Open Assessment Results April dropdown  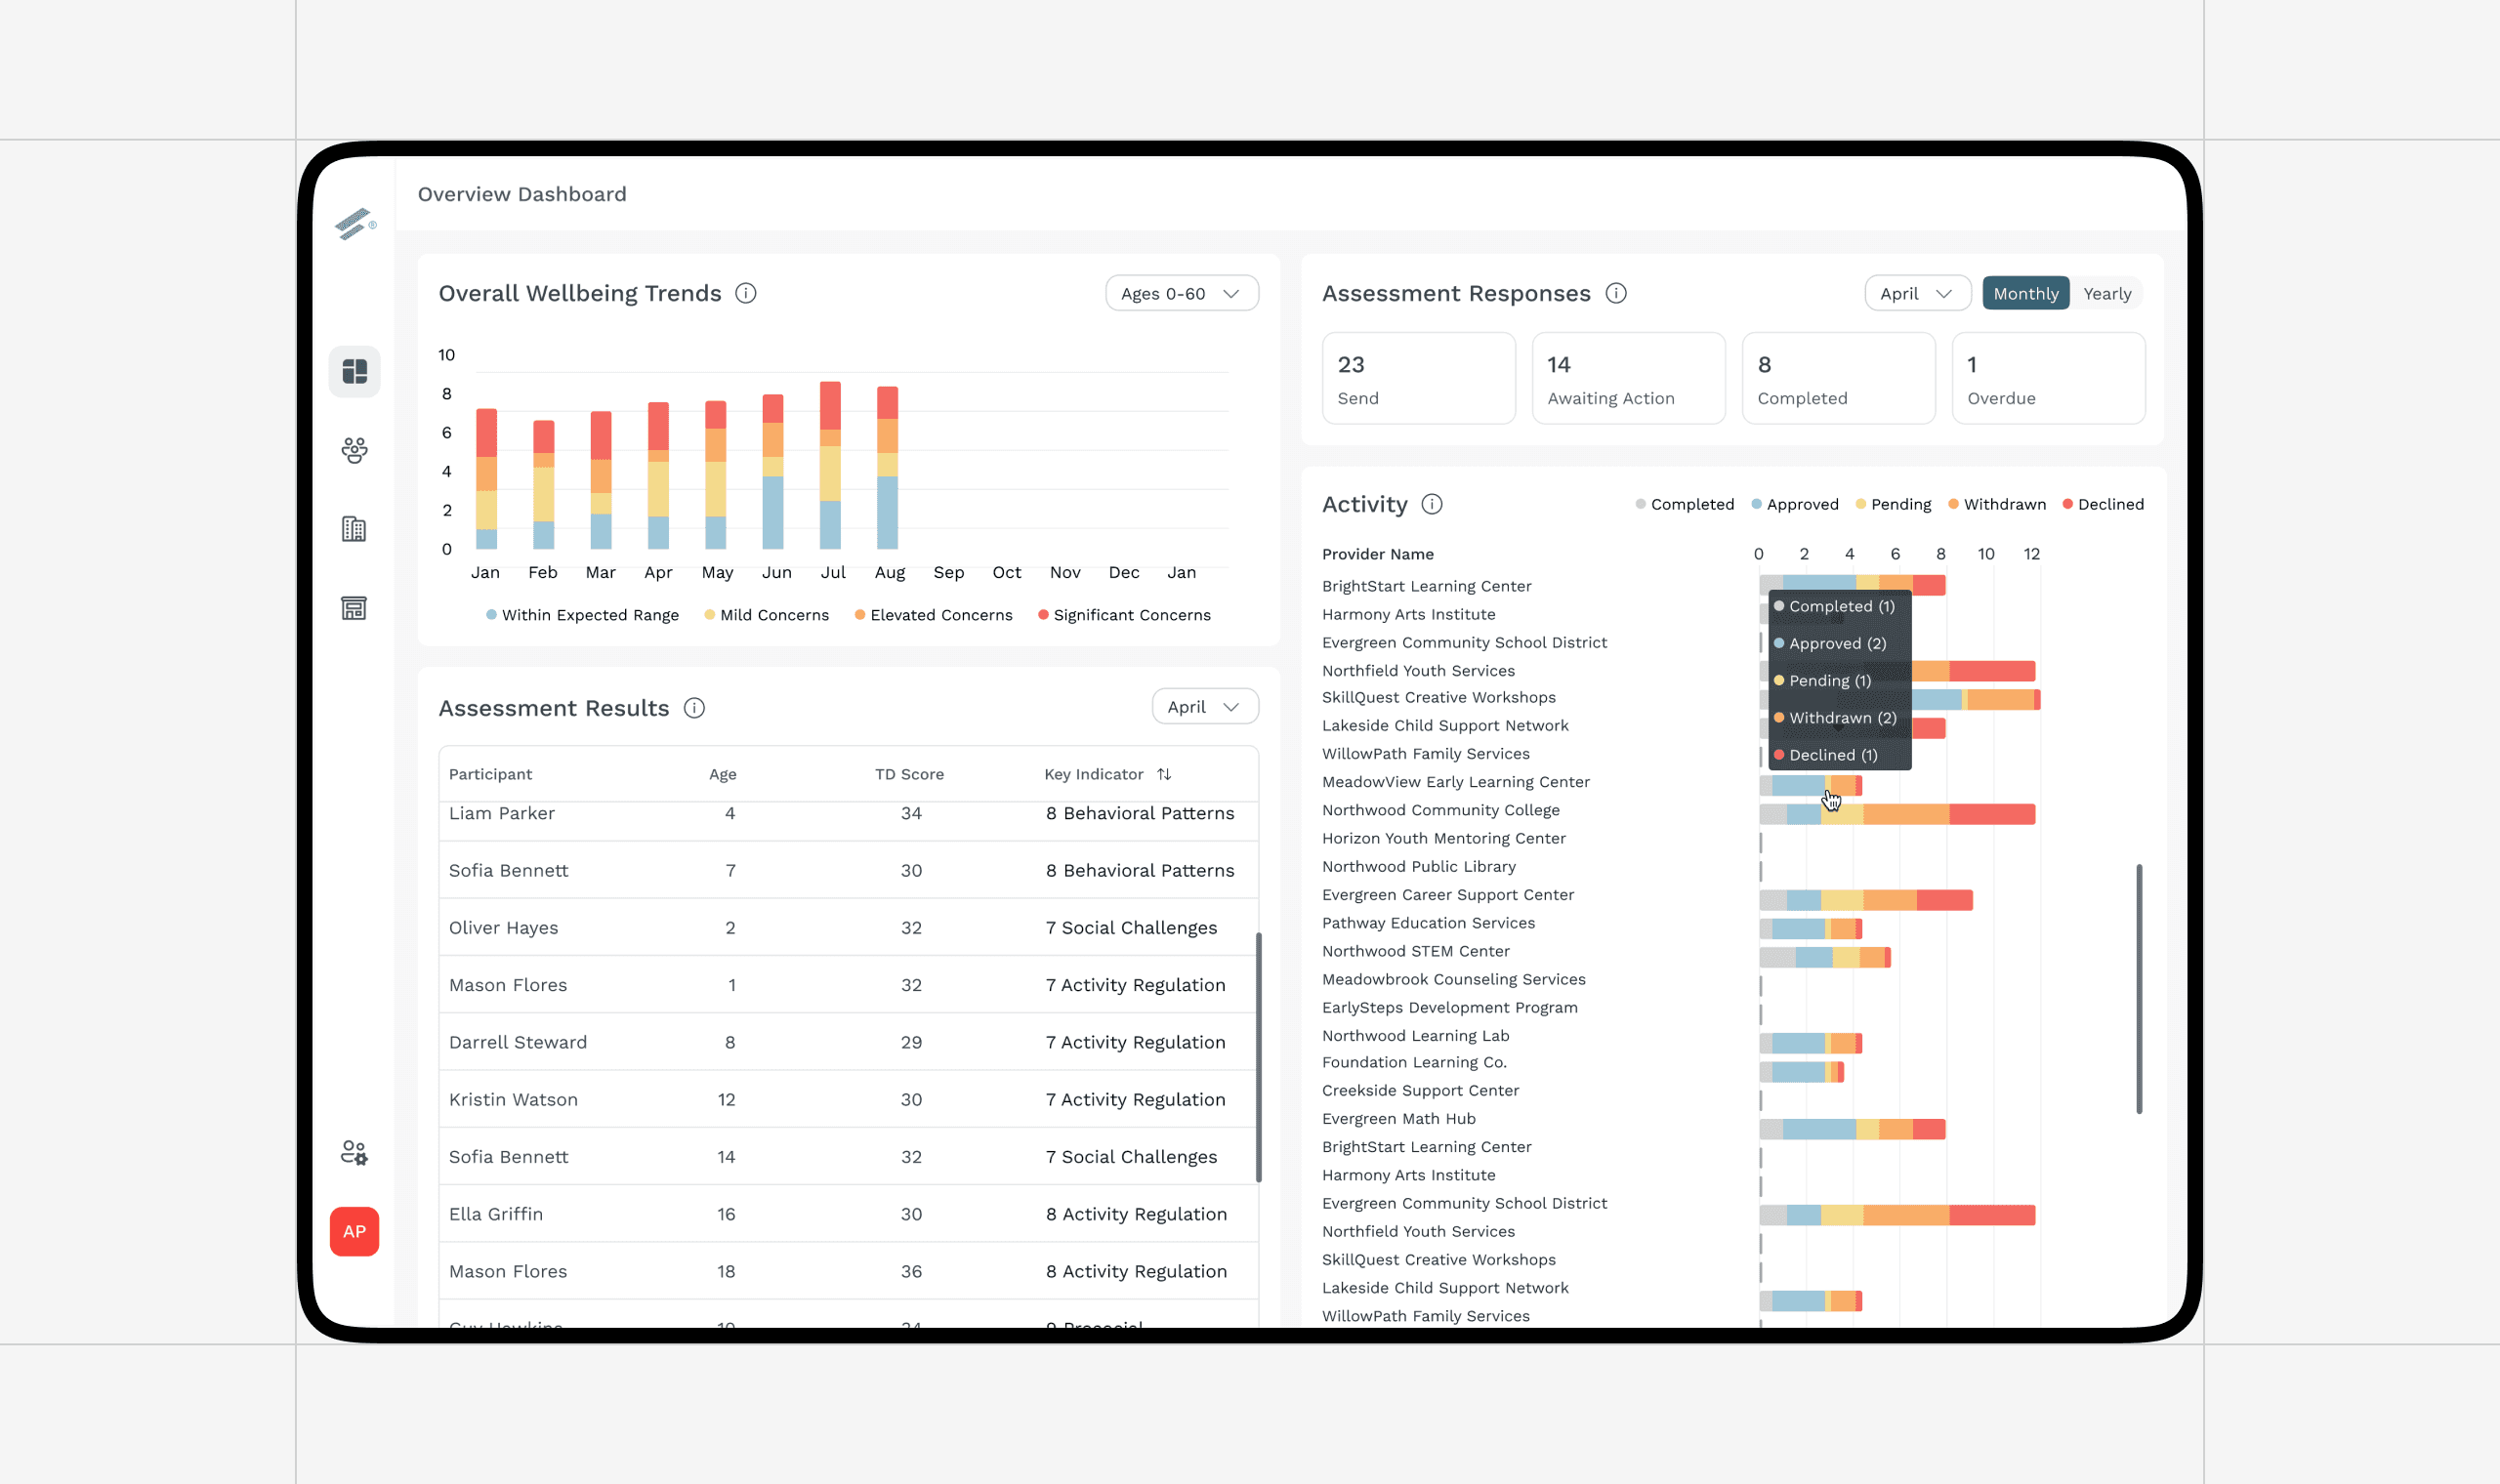click(1204, 707)
